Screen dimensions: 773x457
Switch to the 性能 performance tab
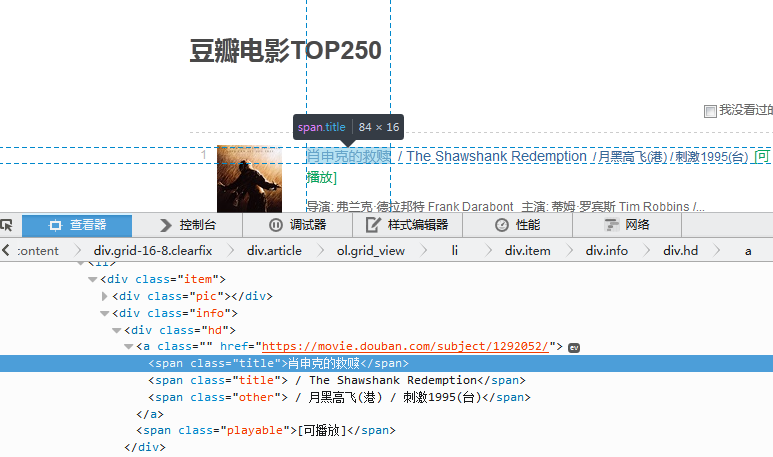pyautogui.click(x=518, y=225)
